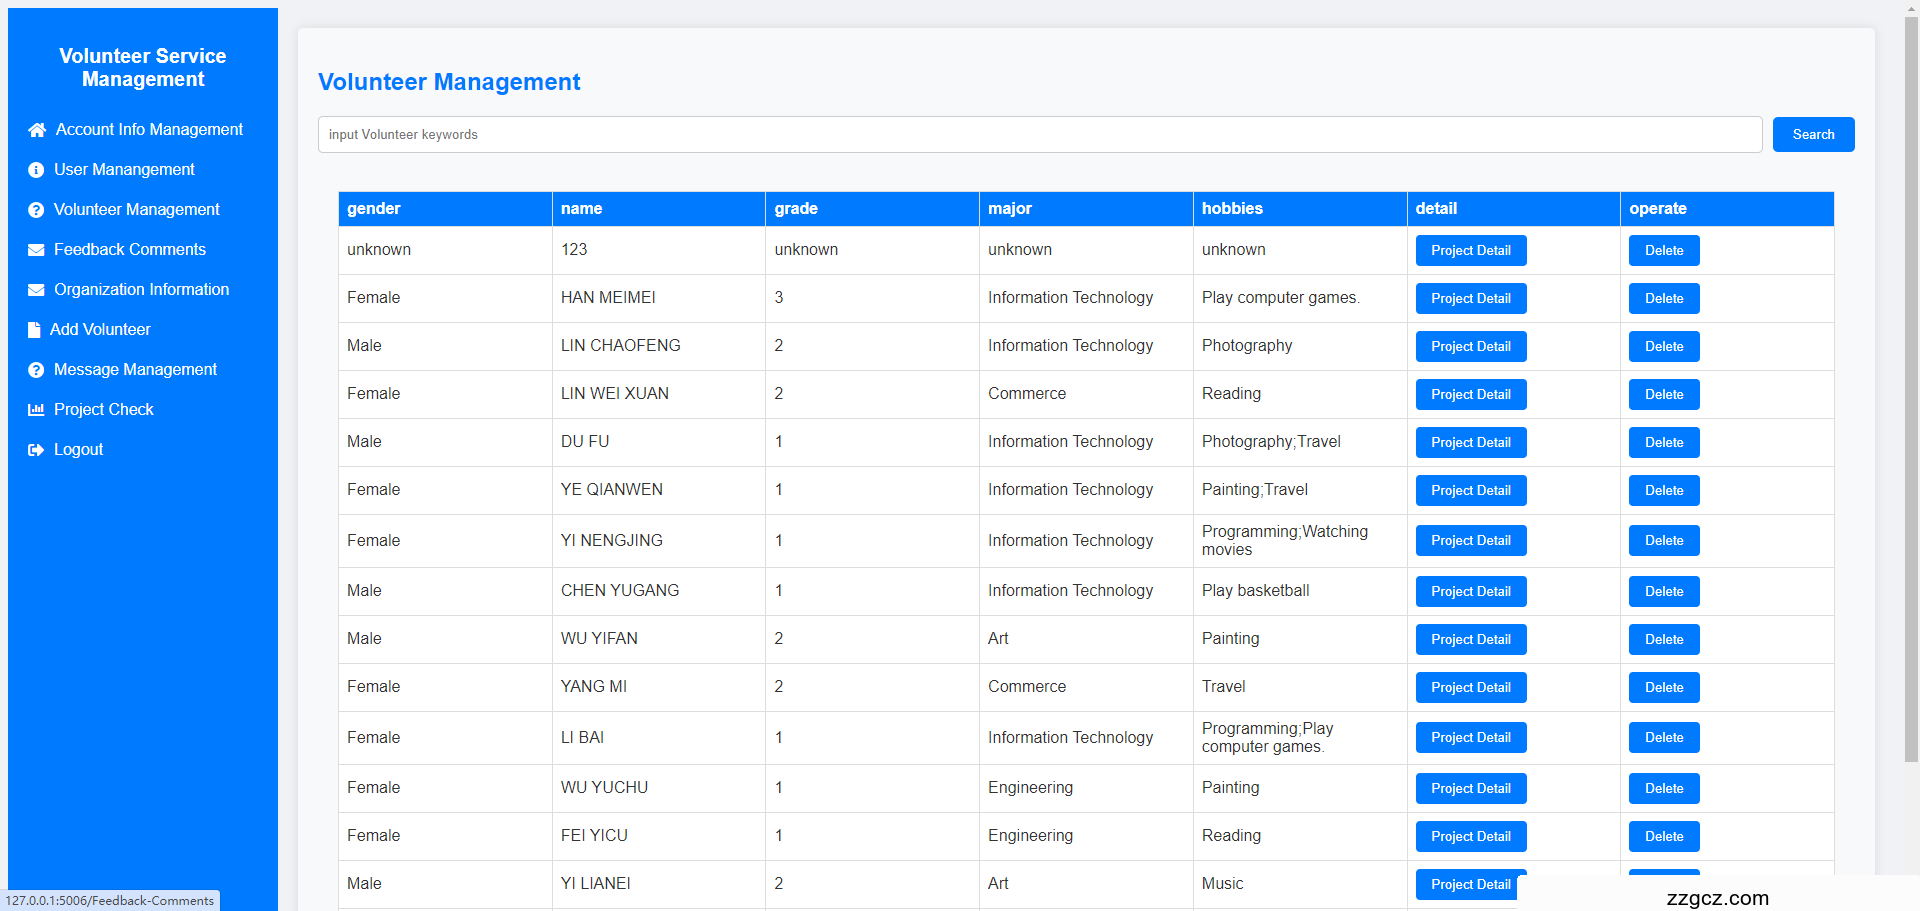Click the home icon beside Account Info Management
The width and height of the screenshot is (1920, 911).
(37, 130)
